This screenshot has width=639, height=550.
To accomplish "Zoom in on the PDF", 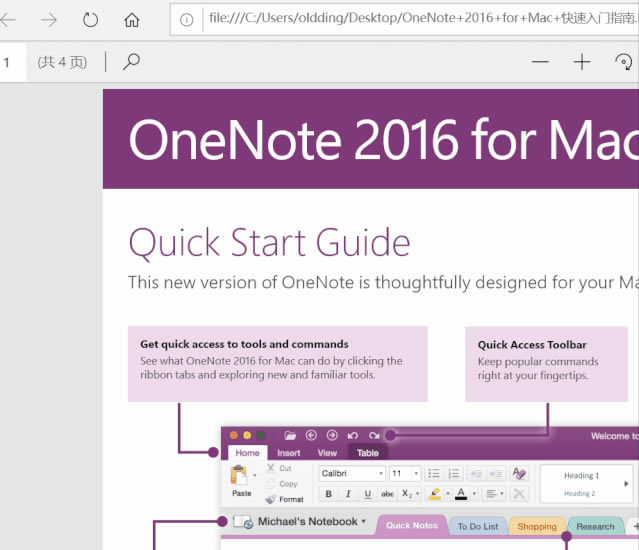I will 582,62.
